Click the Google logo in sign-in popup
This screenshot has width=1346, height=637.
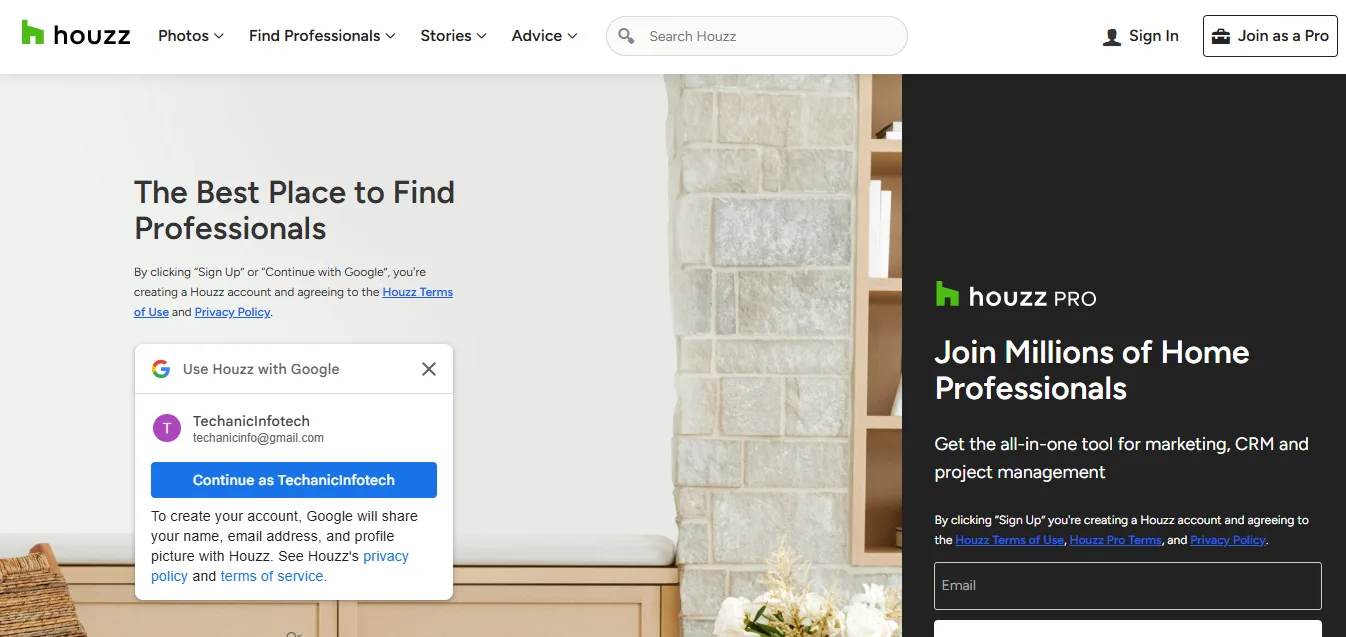(161, 369)
